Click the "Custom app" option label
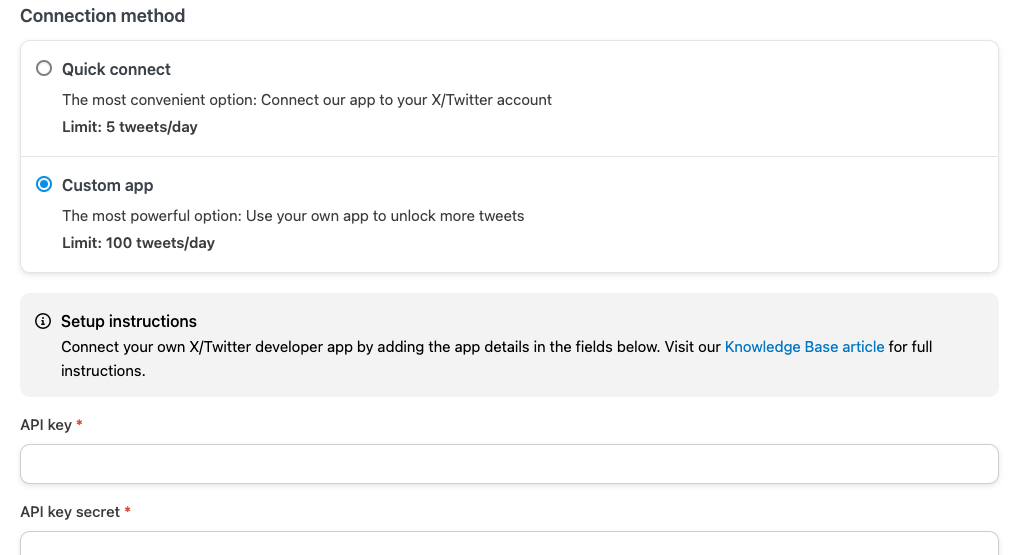The image size is (1010, 555). (107, 185)
